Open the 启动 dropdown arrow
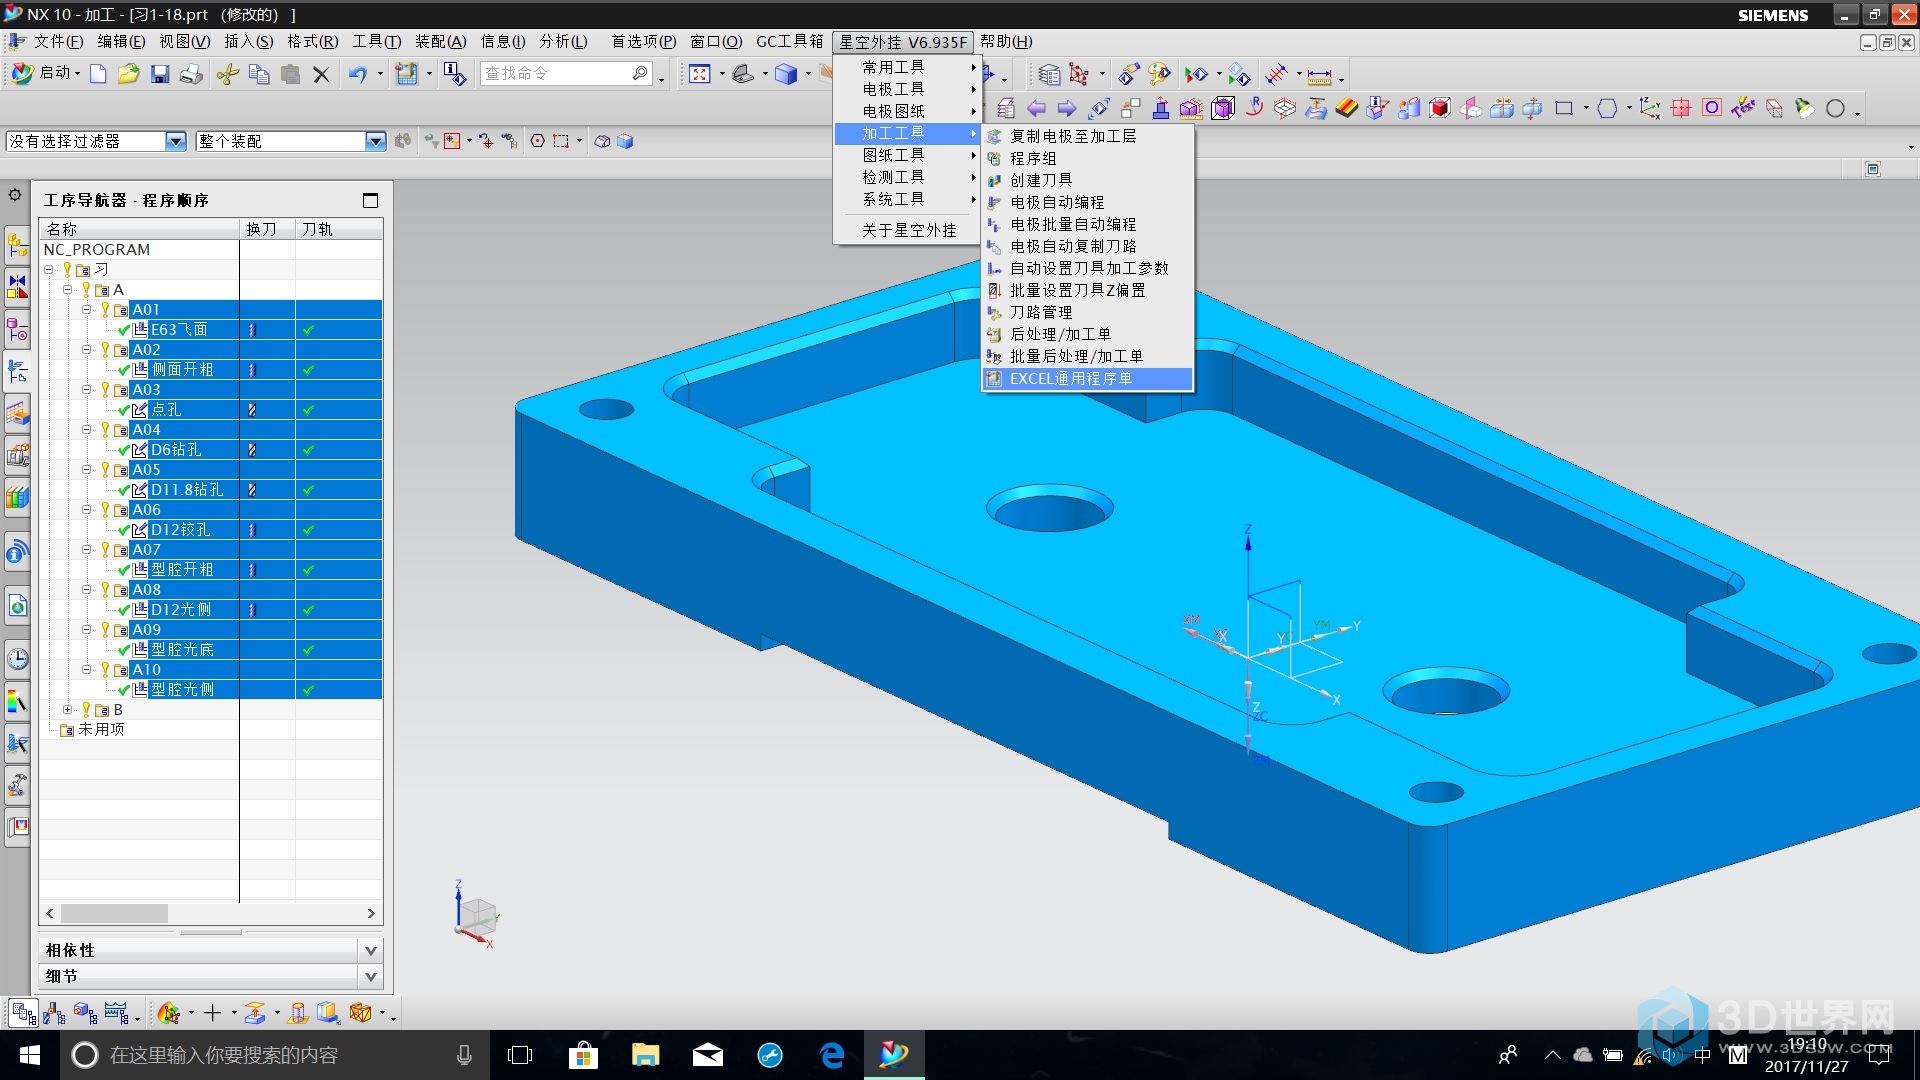This screenshot has width=1920, height=1080. 78,74
